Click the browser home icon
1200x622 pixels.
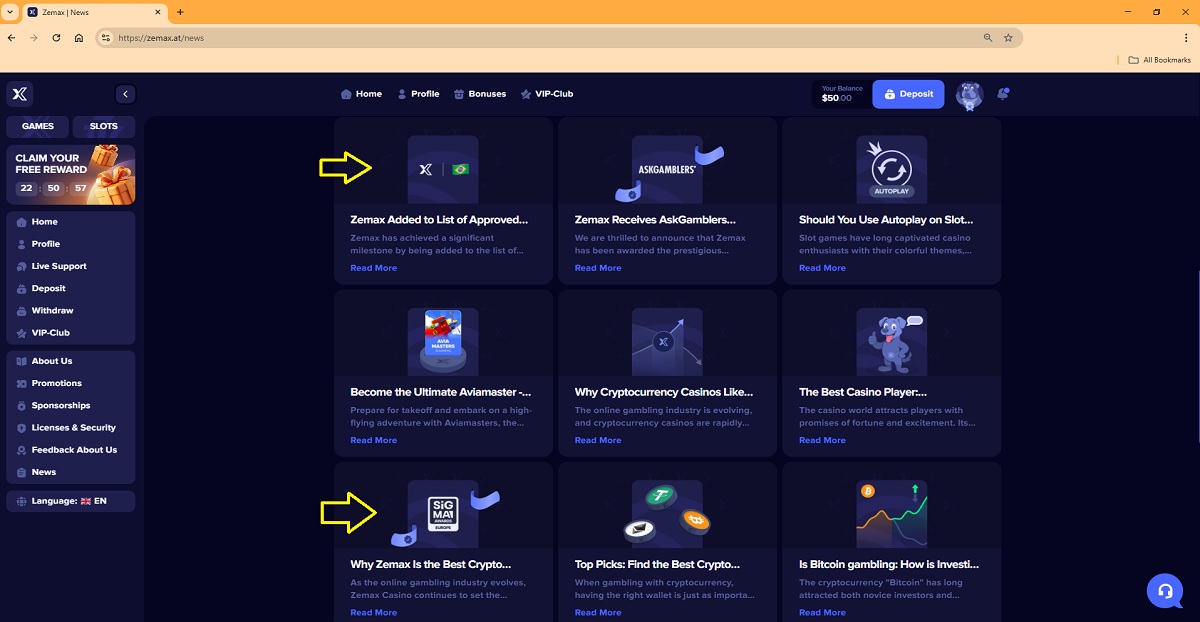pos(79,37)
